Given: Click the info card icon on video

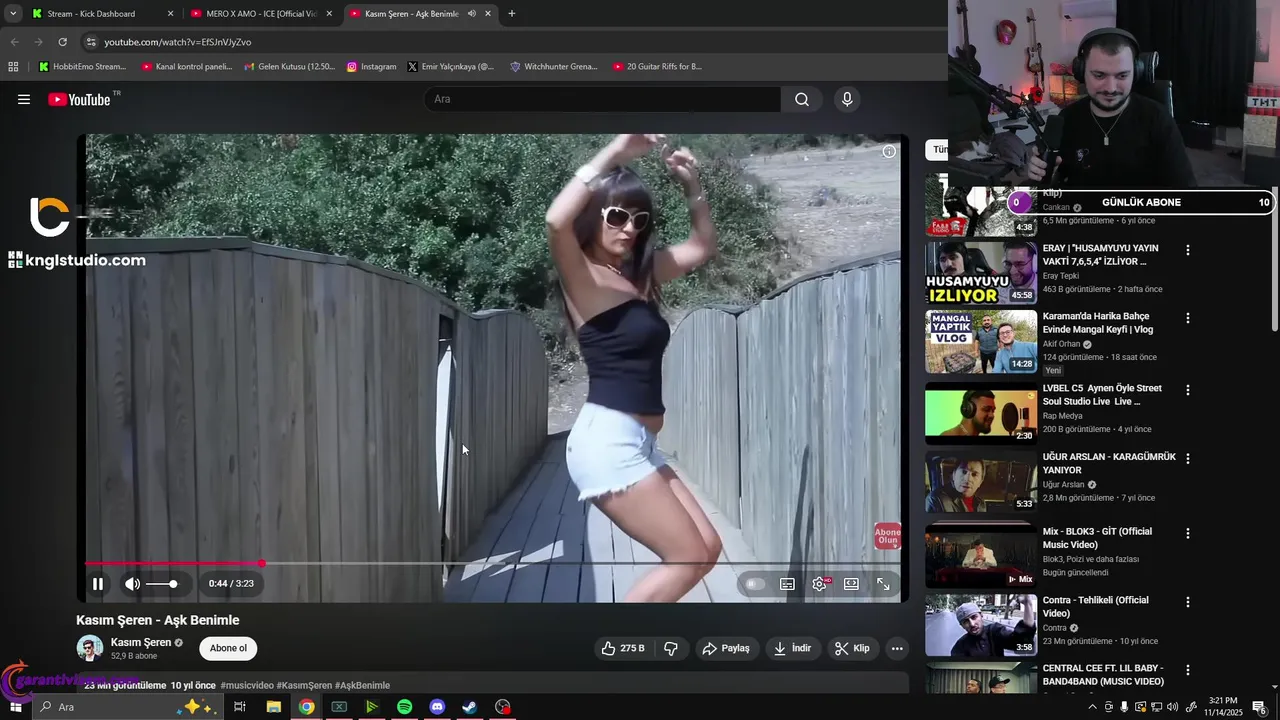Looking at the screenshot, I should click(x=888, y=152).
